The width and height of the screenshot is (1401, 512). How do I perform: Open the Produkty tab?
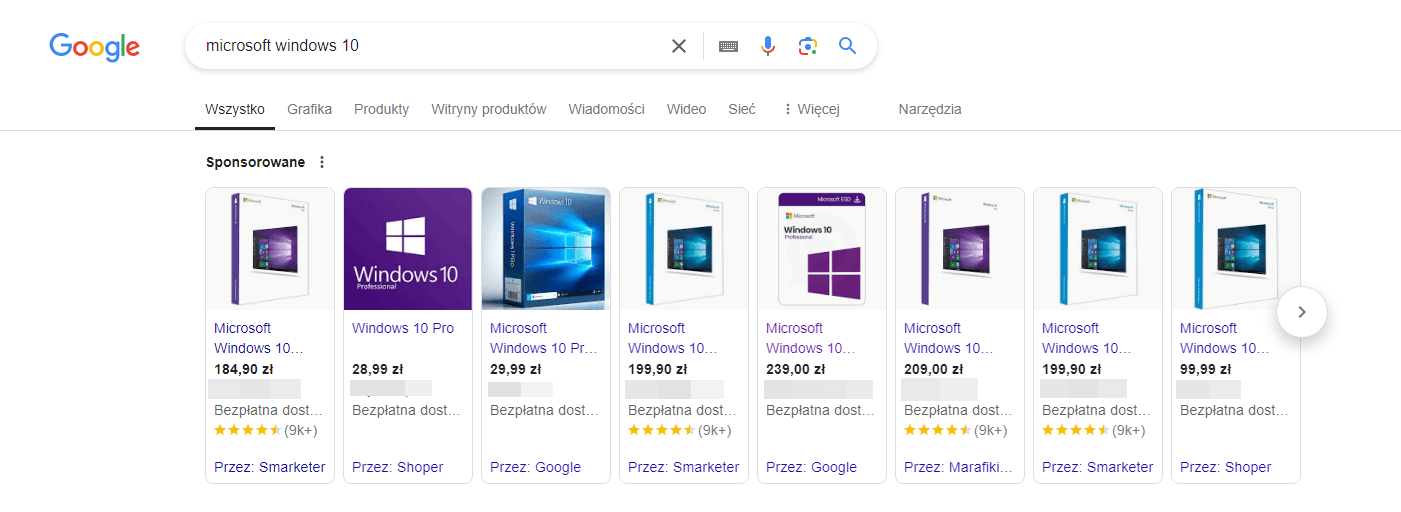[x=381, y=109]
